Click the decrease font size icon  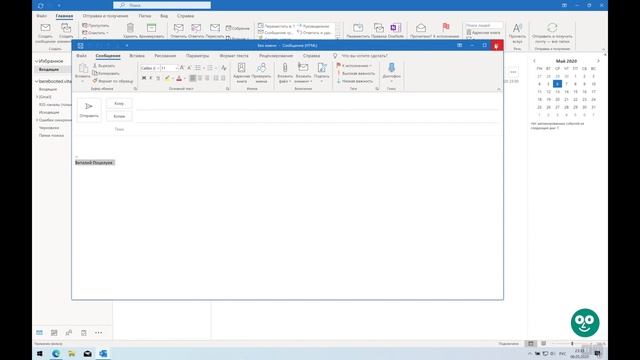(189, 68)
